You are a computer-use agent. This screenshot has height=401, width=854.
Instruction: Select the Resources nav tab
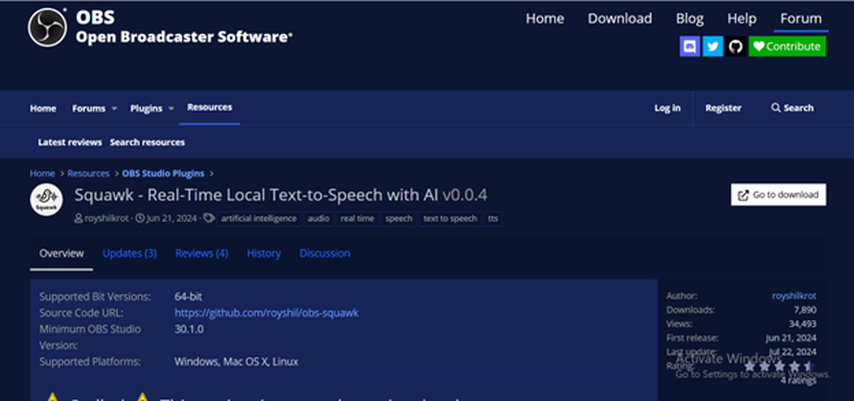tap(210, 107)
